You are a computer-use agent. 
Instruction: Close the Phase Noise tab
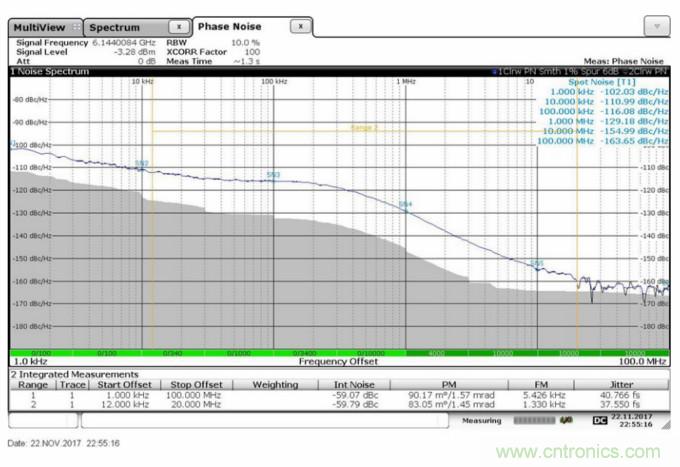coord(301,26)
